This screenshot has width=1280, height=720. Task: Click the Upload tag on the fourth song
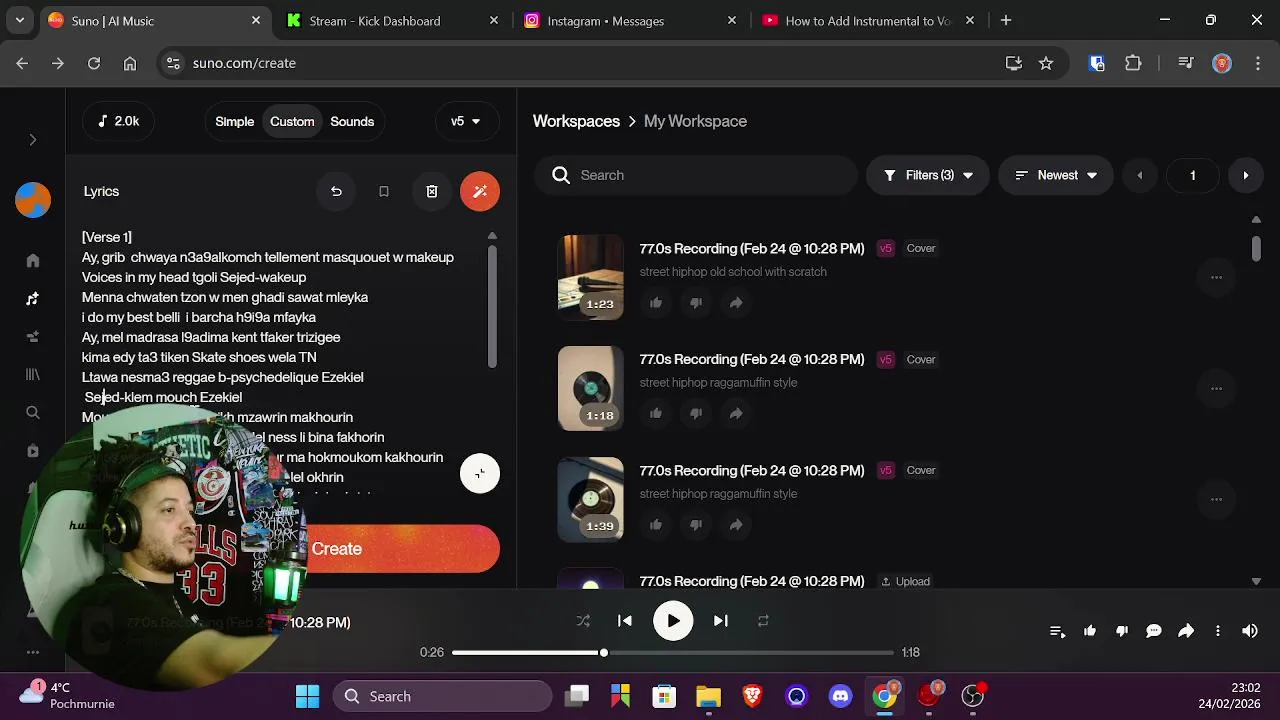click(x=905, y=581)
